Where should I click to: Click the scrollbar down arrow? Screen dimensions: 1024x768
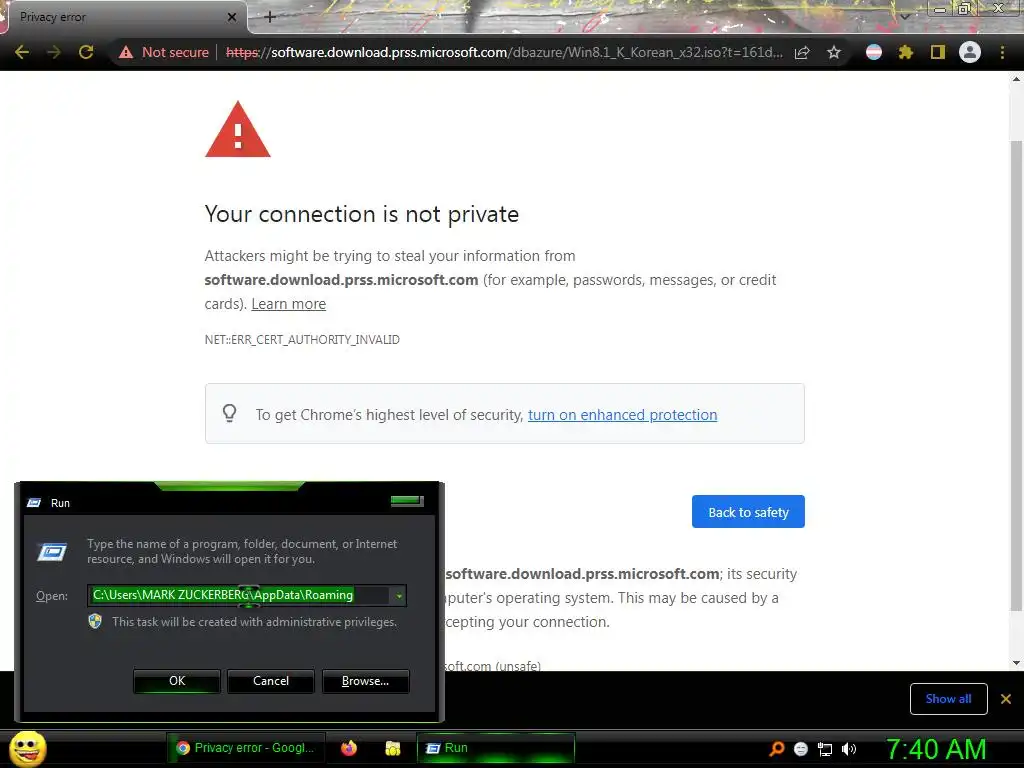coord(1016,663)
